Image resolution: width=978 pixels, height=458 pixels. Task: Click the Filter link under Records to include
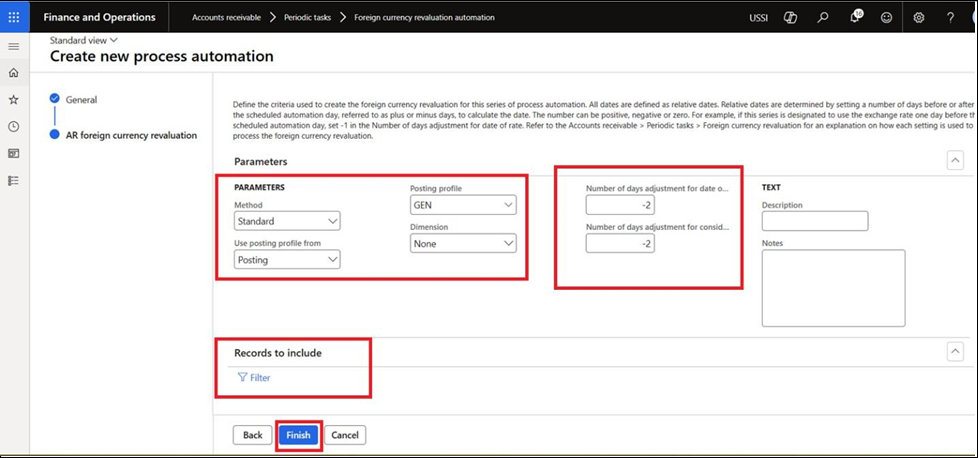pos(254,378)
